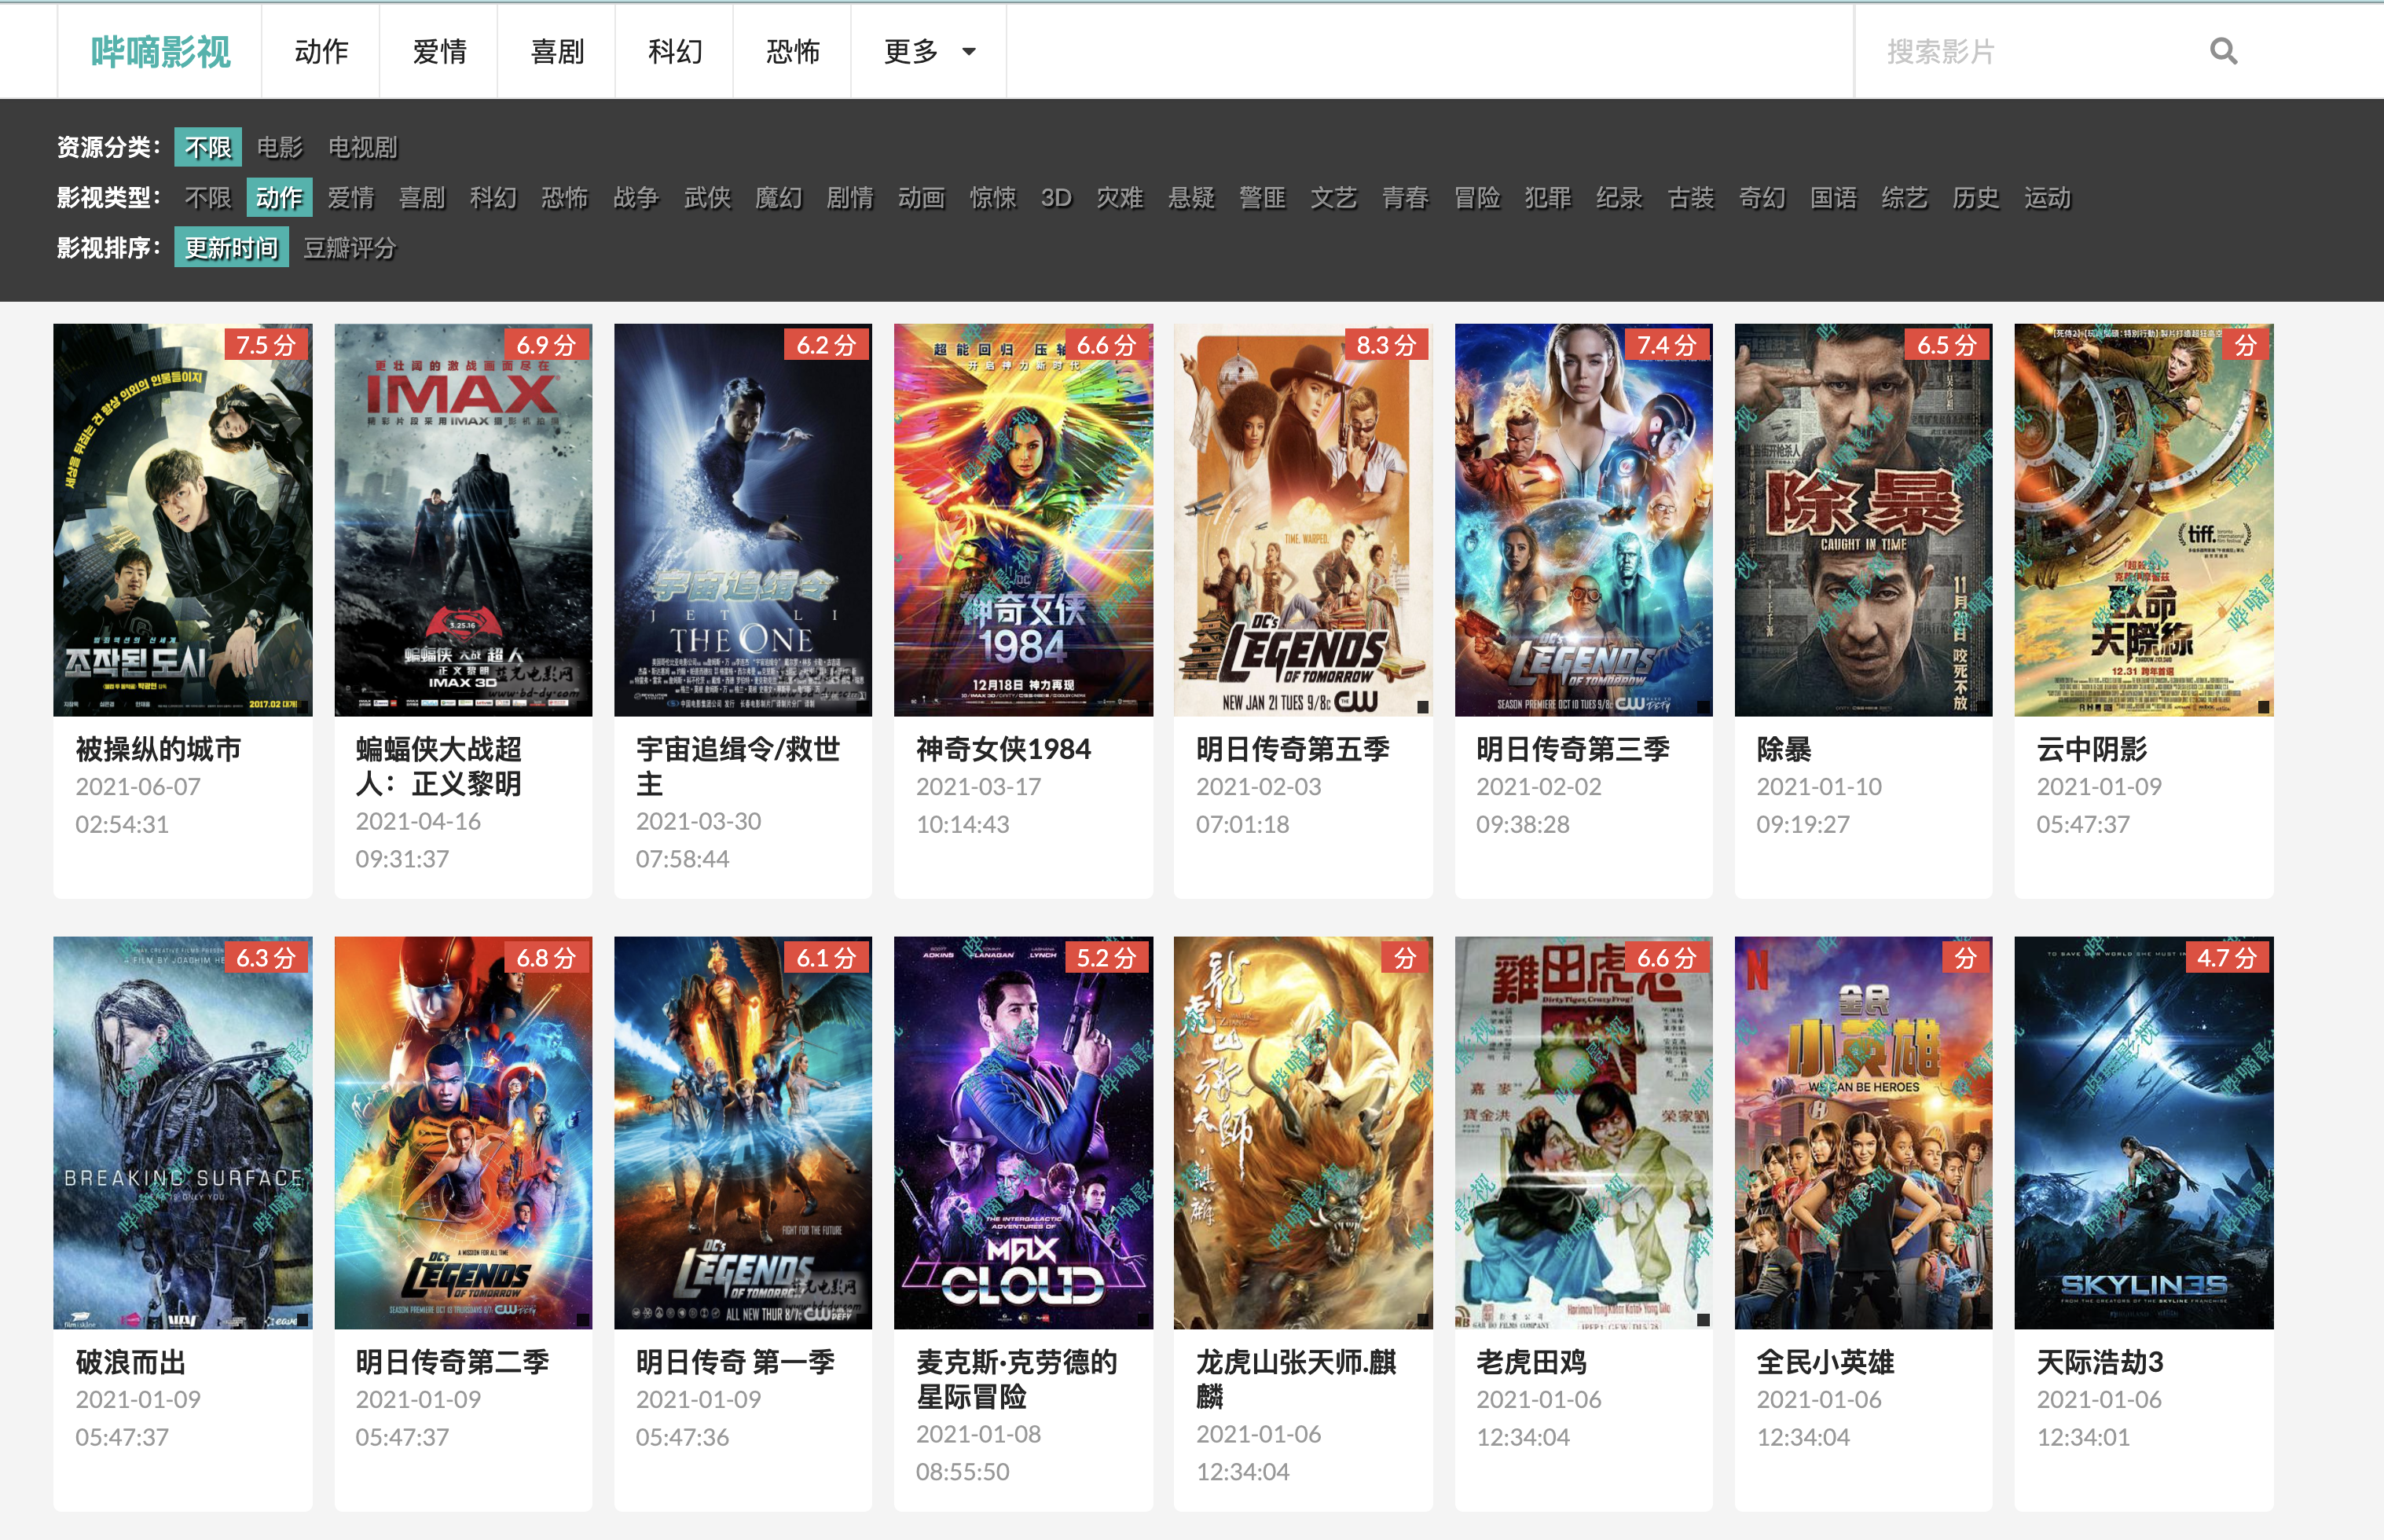
Task: Click the 7.5分 rating badge on 被操纵的城市
Action: [265, 345]
